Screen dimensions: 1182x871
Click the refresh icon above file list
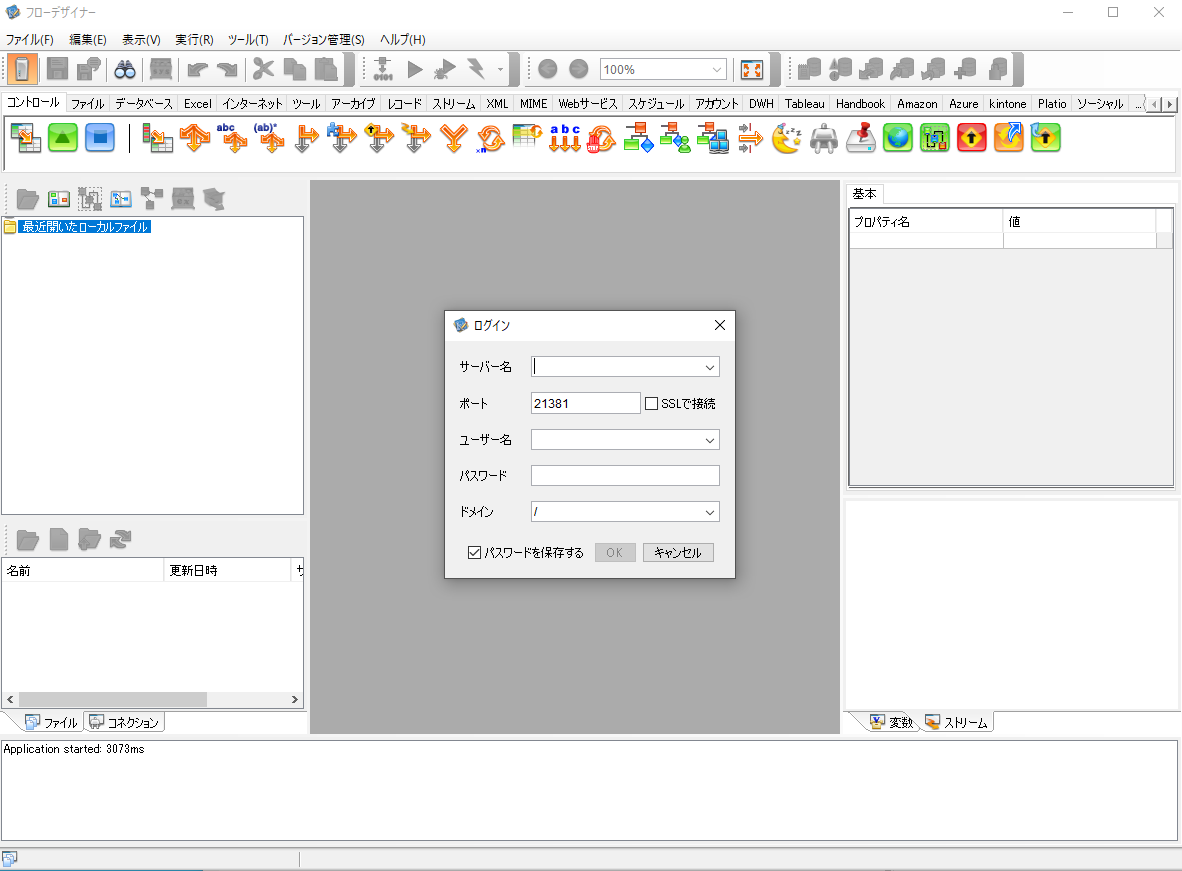point(121,539)
